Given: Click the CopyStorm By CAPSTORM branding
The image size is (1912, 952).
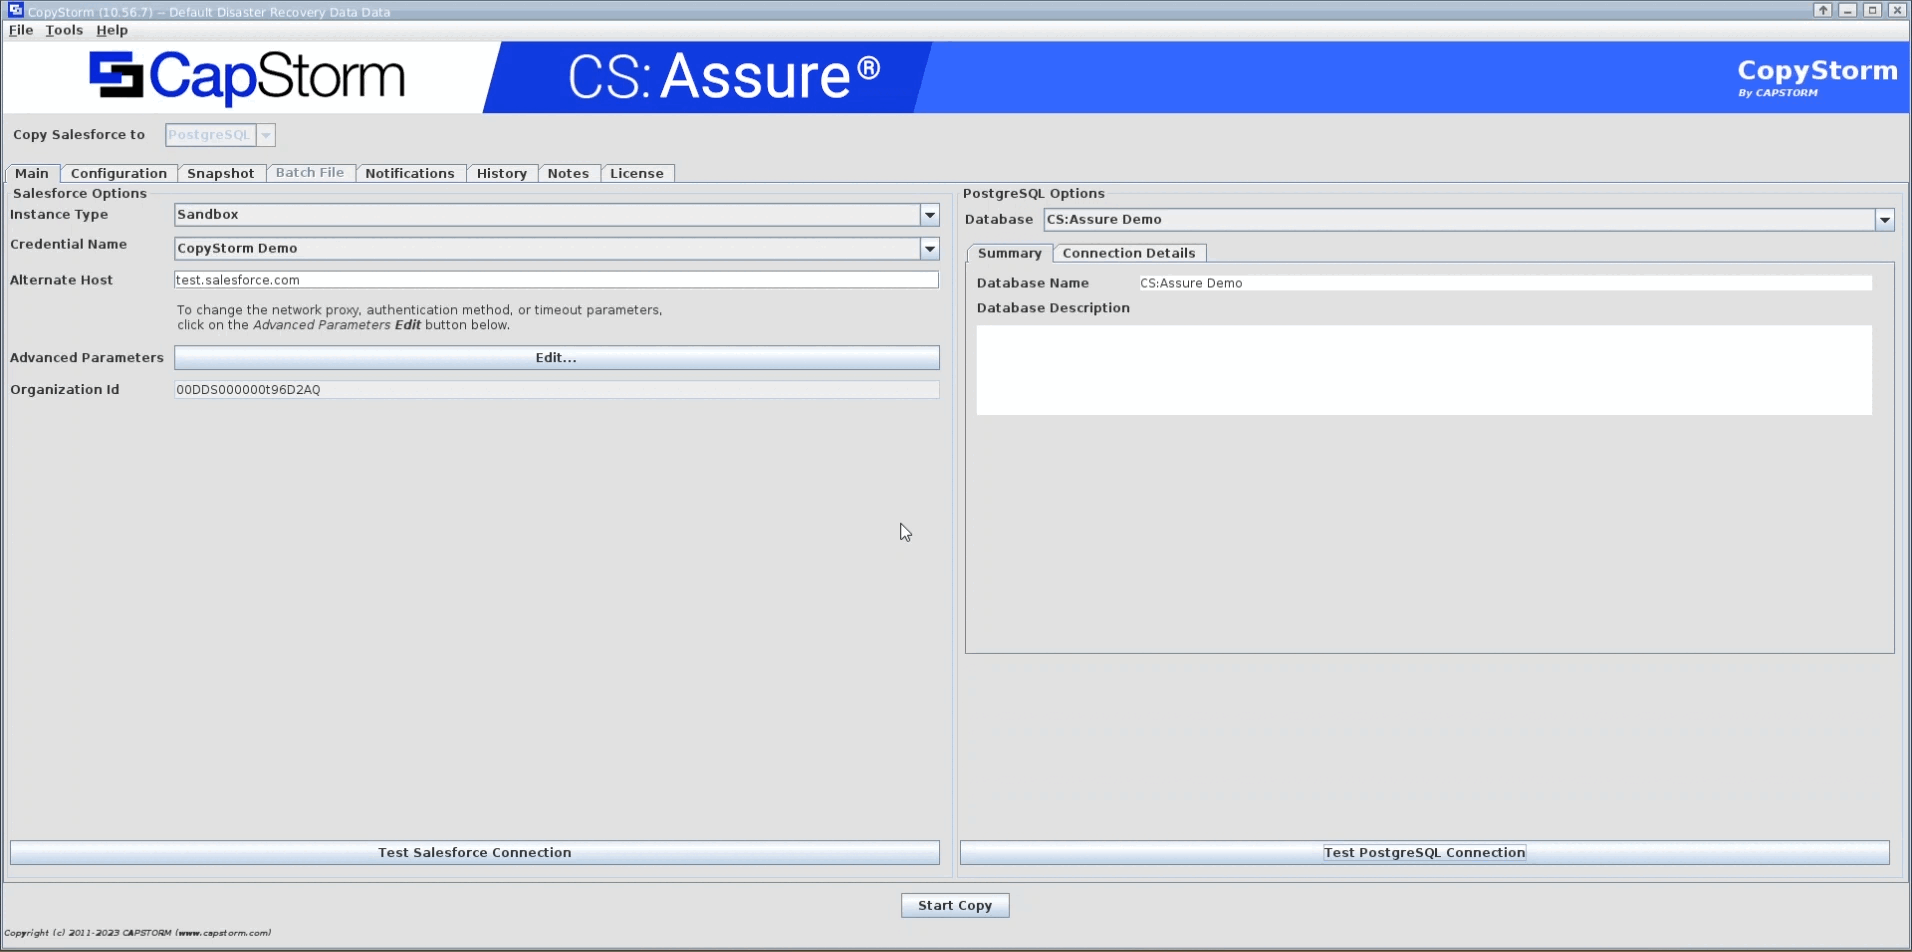Looking at the screenshot, I should tap(1817, 77).
